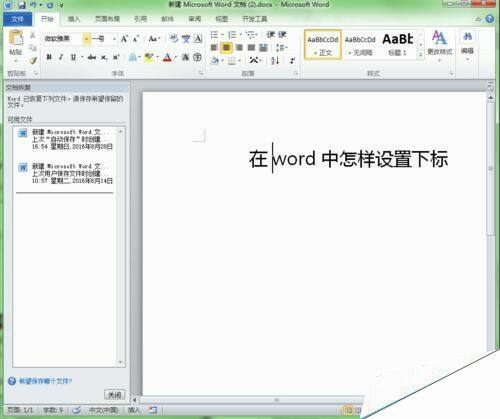Click the Cut scissors icon
Viewport: 500px width, 419px height.
(32, 34)
